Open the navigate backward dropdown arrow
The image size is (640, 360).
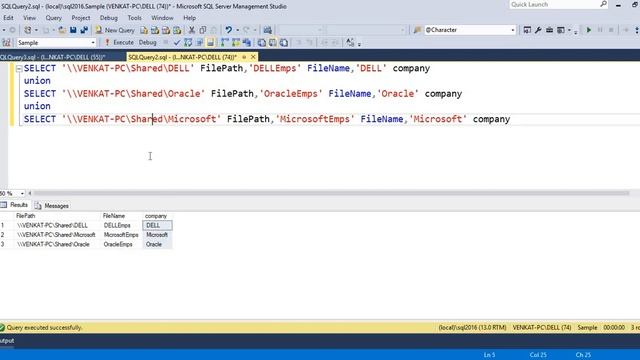click(x=4, y=30)
